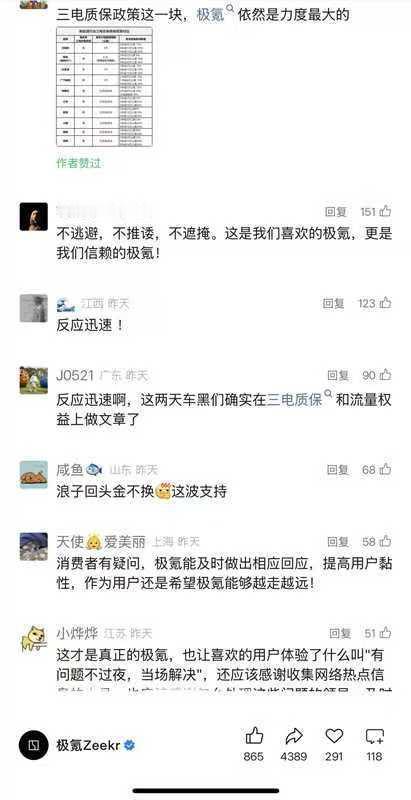This screenshot has width=411, height=800.
Task: Open the comments bubble icon showing 118
Action: pyautogui.click(x=374, y=736)
